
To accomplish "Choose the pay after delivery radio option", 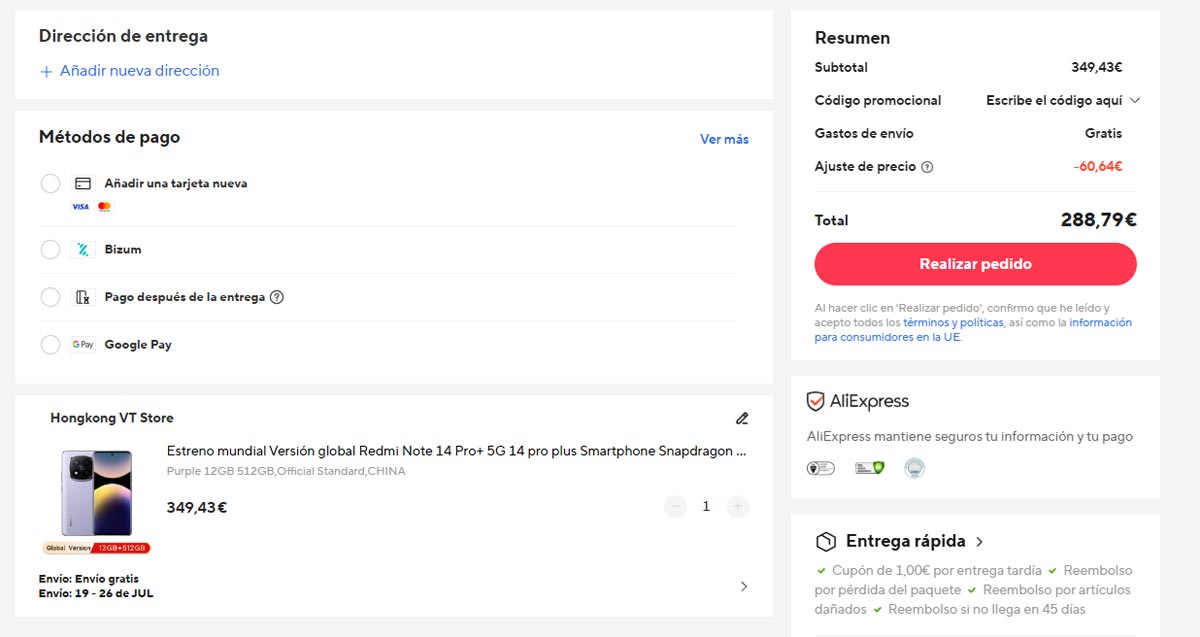I will click(50, 297).
